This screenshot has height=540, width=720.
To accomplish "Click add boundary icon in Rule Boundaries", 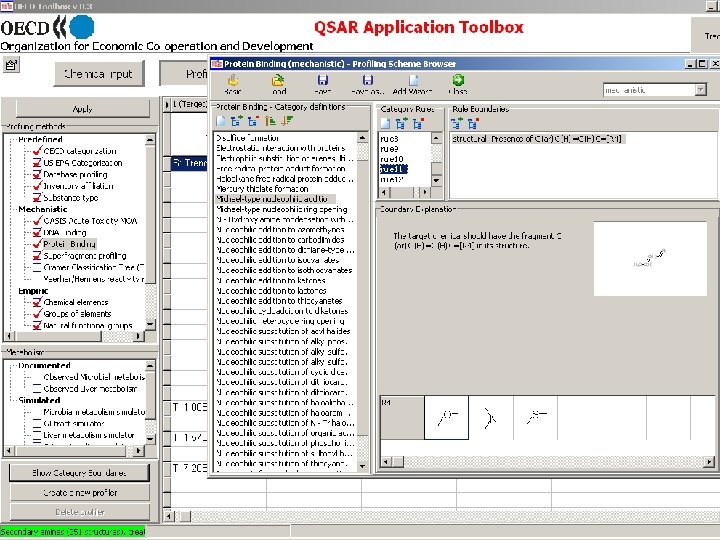I will tap(457, 123).
